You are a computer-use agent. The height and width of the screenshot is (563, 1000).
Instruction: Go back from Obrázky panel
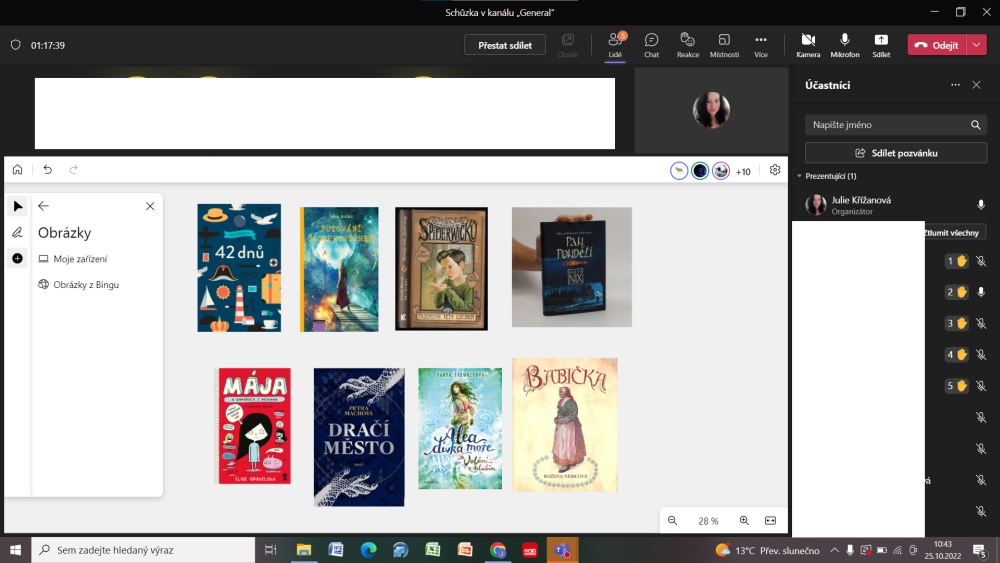click(43, 206)
